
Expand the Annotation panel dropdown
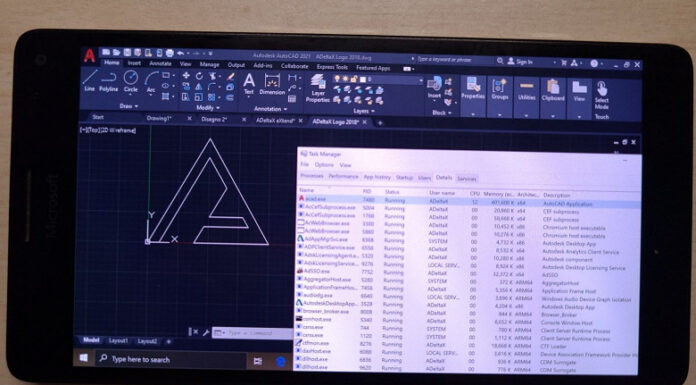click(270, 109)
